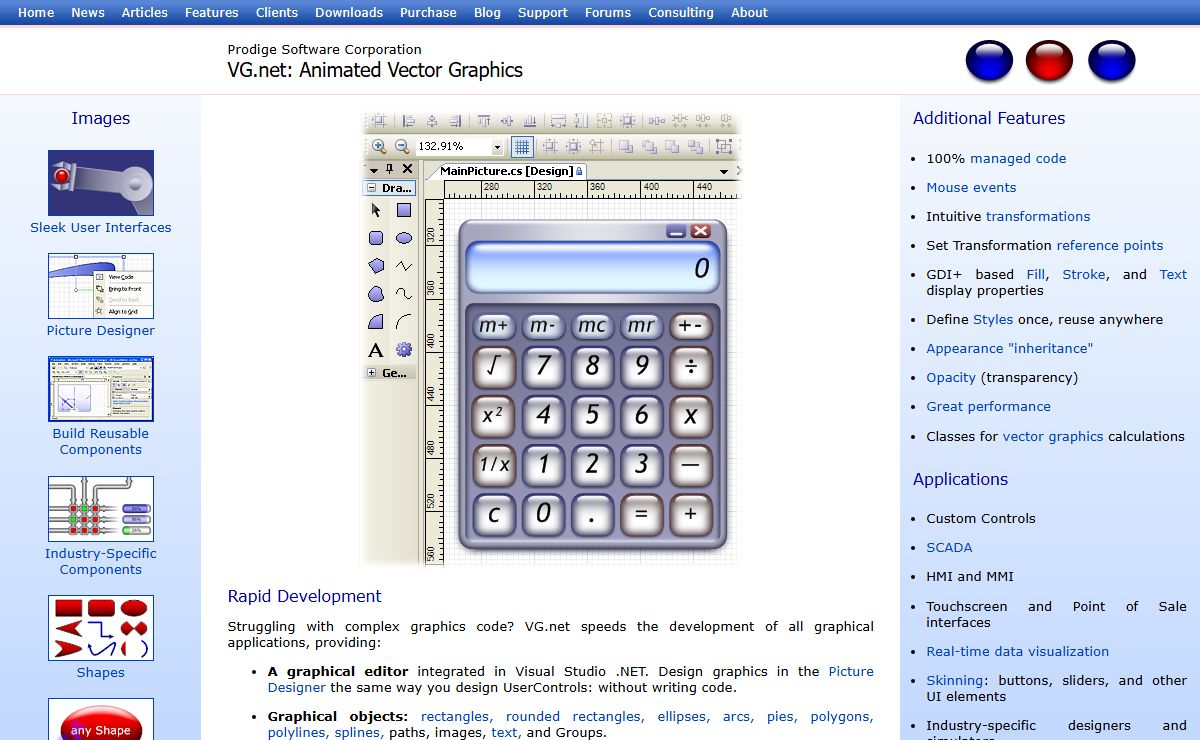Collapse the 'Dra...' toolbox section
This screenshot has height=740, width=1200.
(x=372, y=188)
